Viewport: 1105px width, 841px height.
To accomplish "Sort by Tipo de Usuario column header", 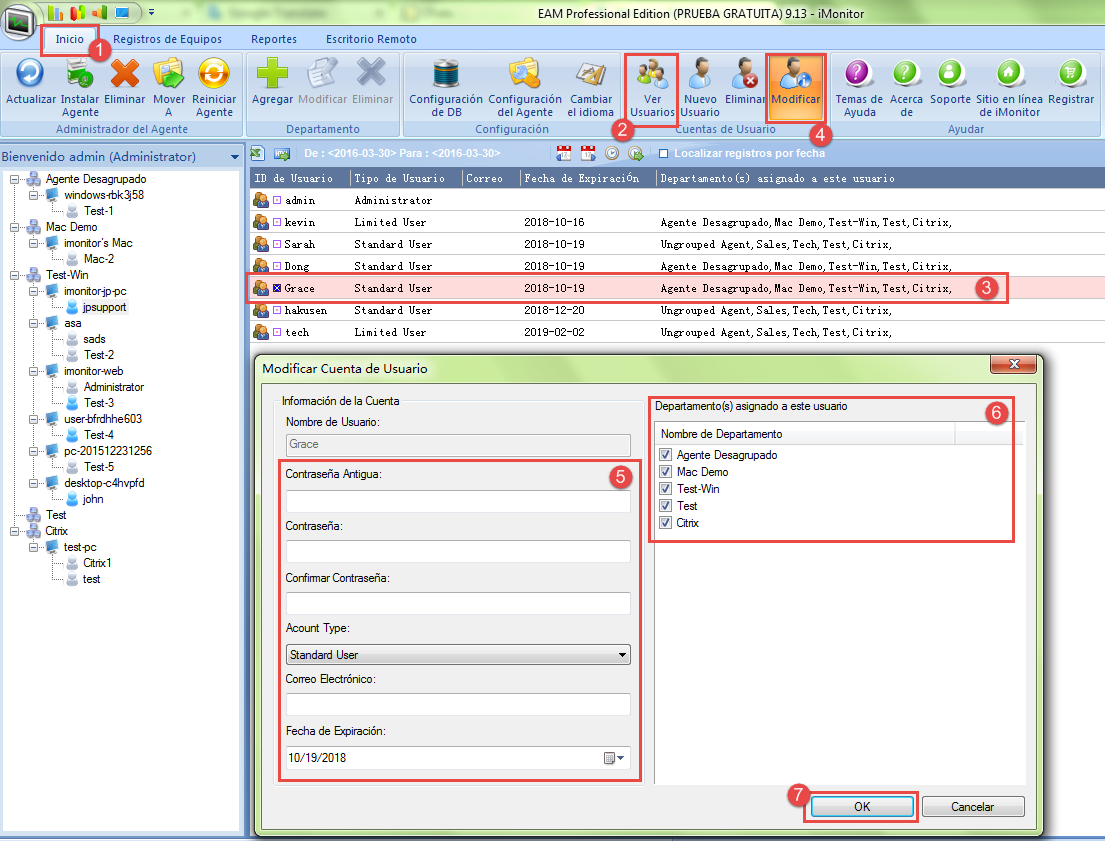I will [x=406, y=178].
